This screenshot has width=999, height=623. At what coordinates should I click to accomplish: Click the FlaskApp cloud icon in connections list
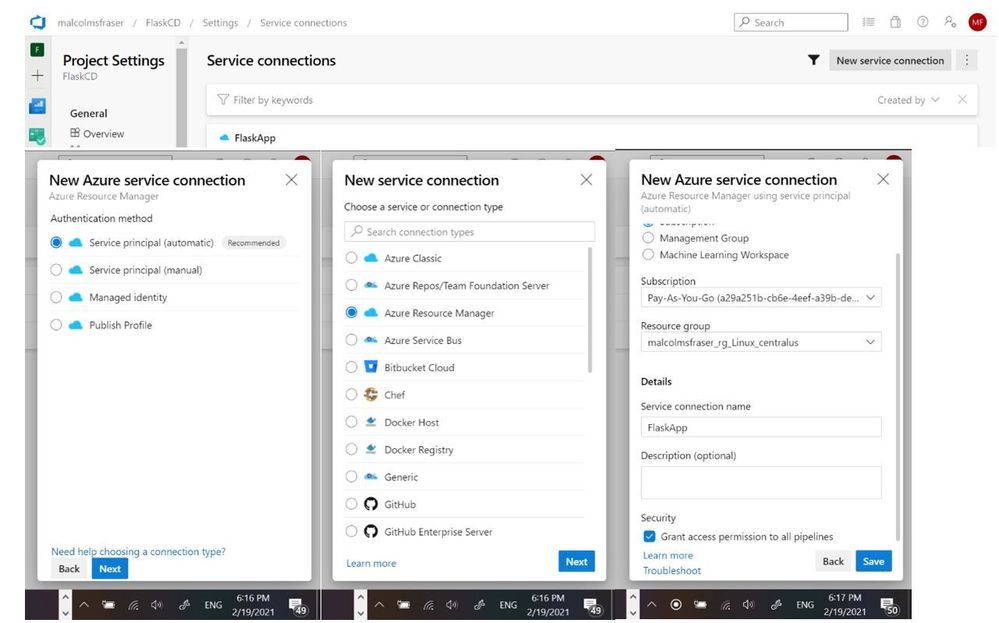(x=224, y=138)
